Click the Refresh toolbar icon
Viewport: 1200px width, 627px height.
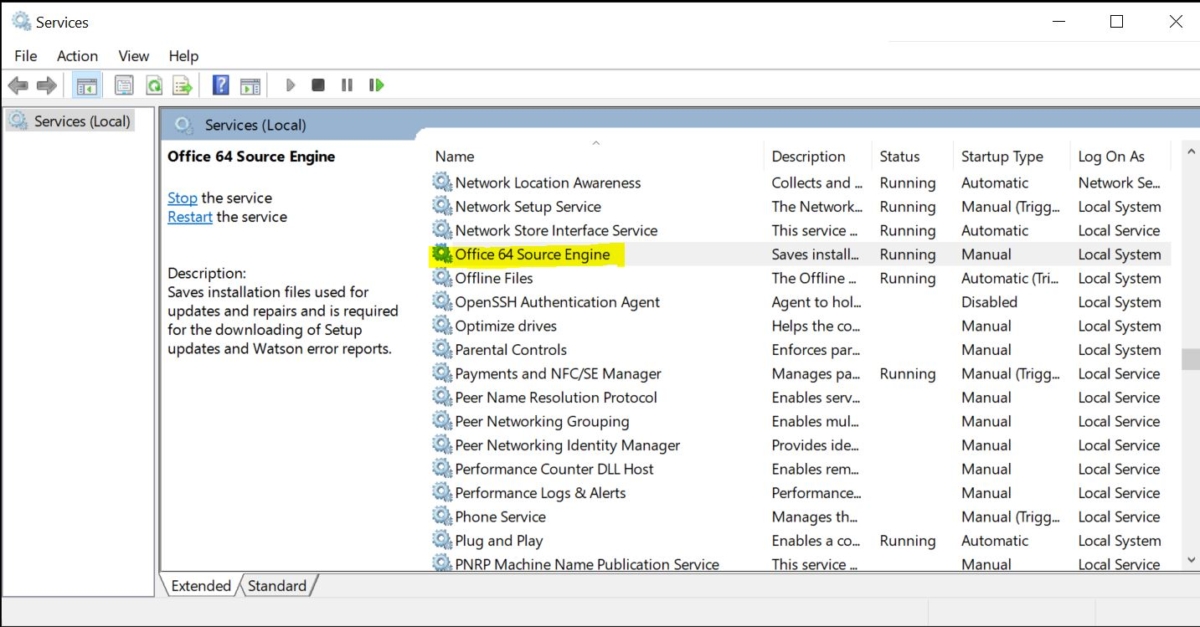click(x=154, y=86)
